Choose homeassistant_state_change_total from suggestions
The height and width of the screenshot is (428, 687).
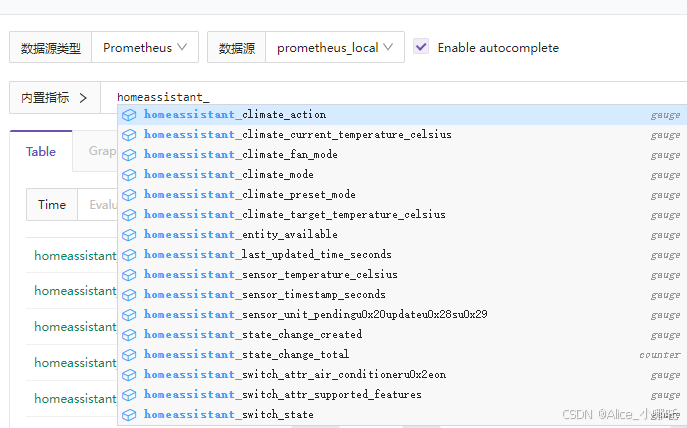click(402, 354)
